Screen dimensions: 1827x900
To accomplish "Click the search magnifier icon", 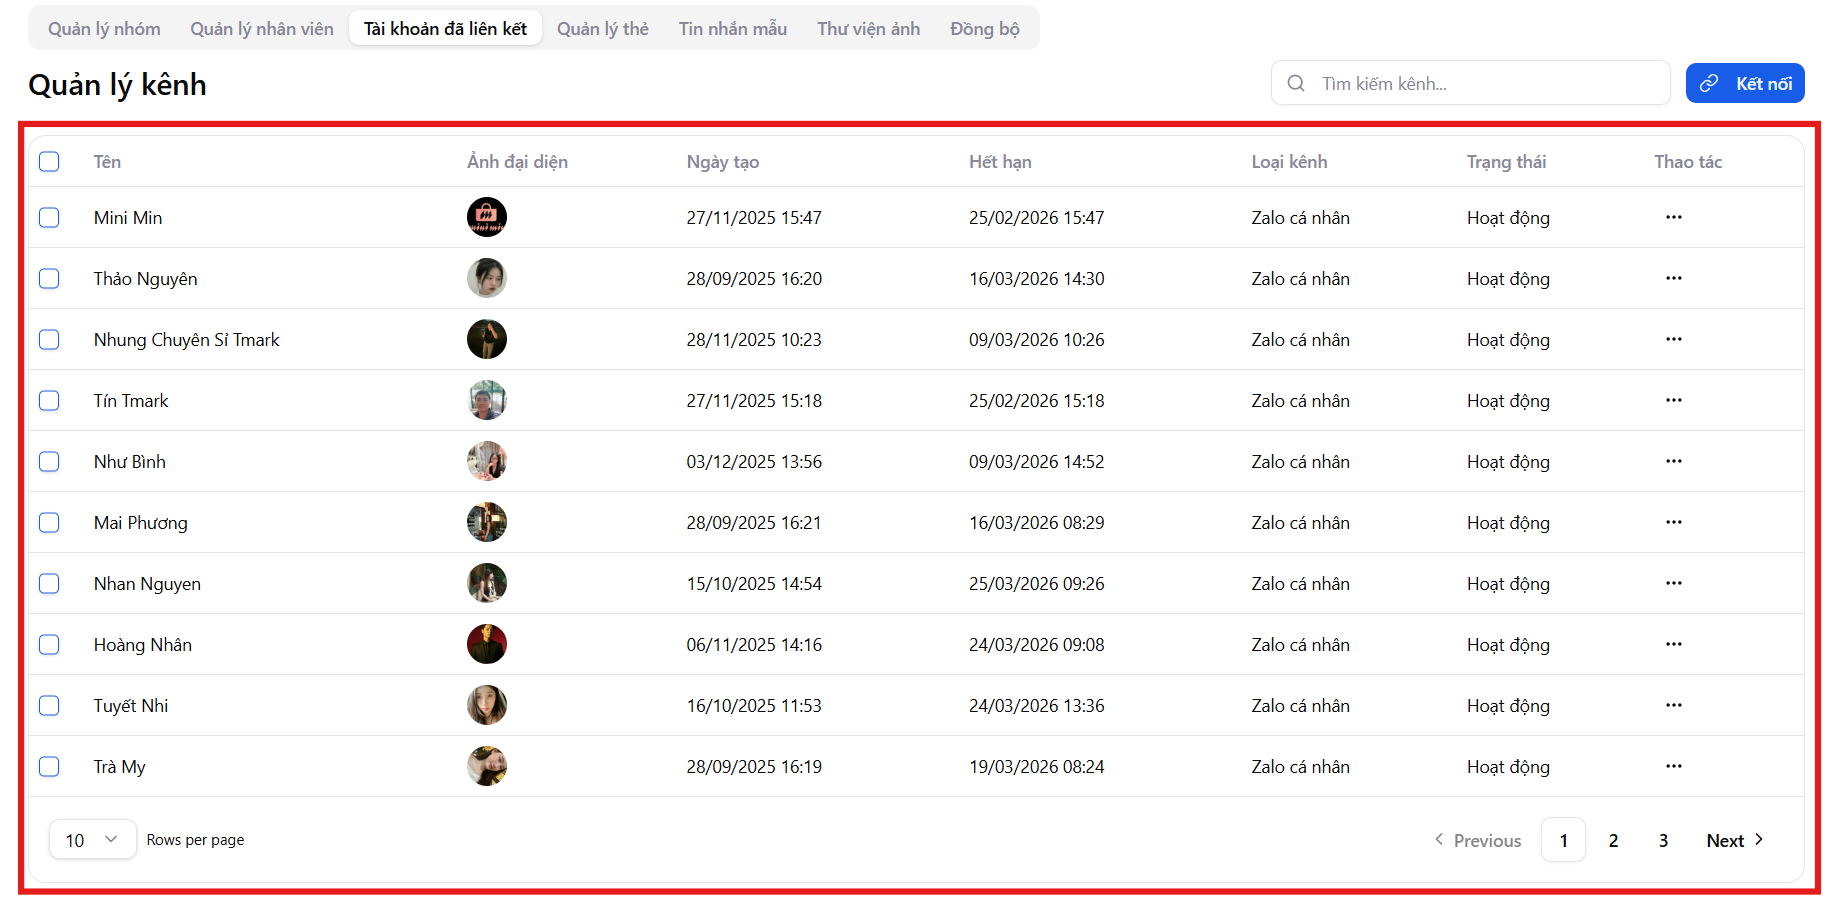I will pyautogui.click(x=1296, y=83).
